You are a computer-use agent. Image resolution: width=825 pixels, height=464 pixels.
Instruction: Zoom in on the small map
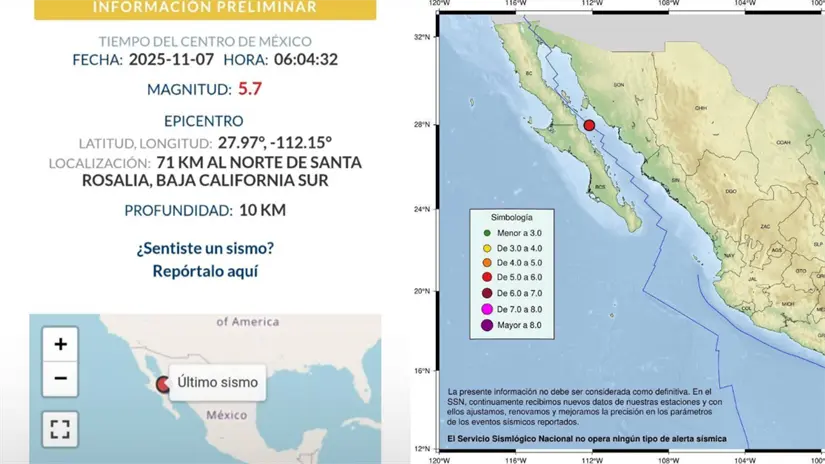(x=60, y=344)
